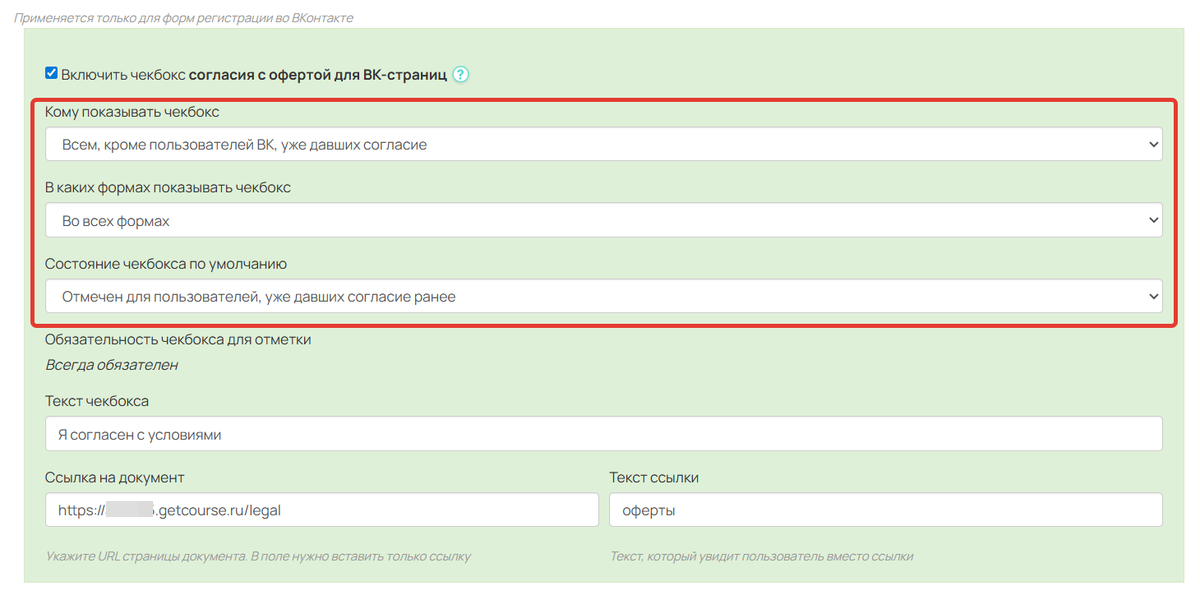Expand the 'Во всех формах' dropdown
This screenshot has width=1200, height=595.
603,220
